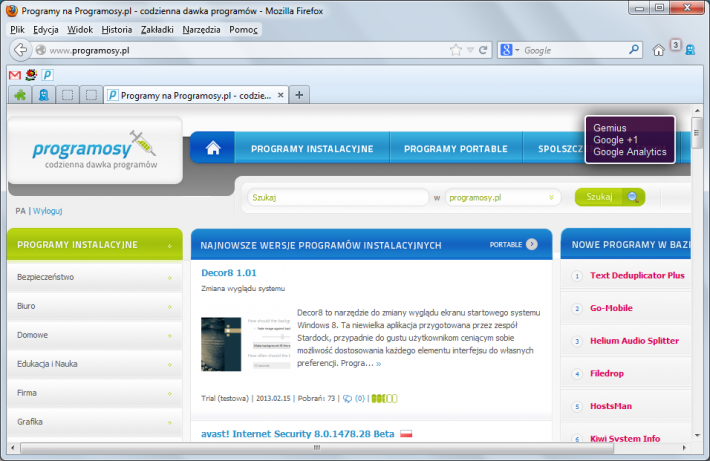Screen dimensions: 710x461
Task: Open the Helium Audio Splitter link
Action: coord(634,341)
